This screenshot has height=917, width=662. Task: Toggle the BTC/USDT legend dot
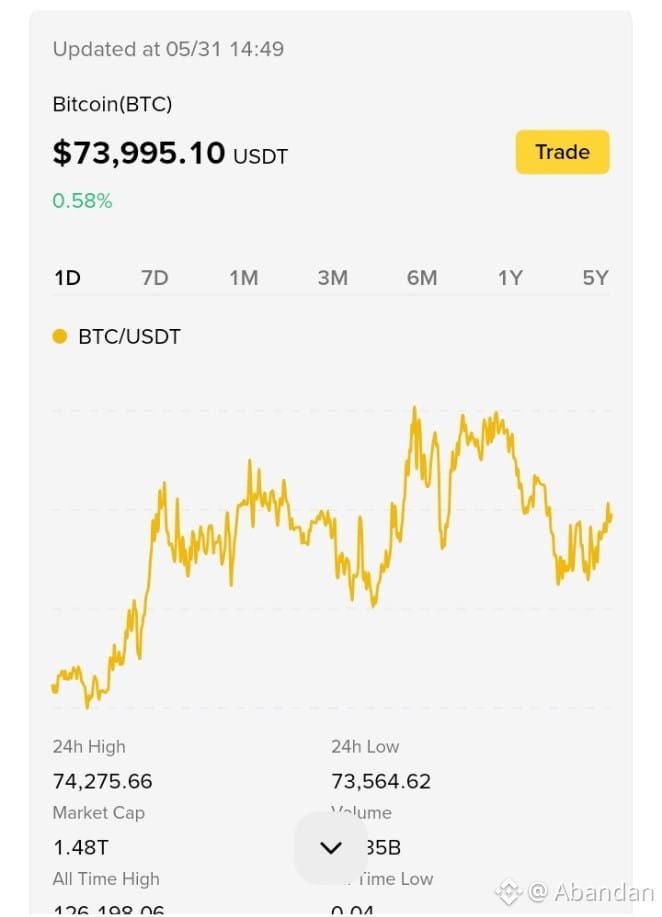coord(60,336)
